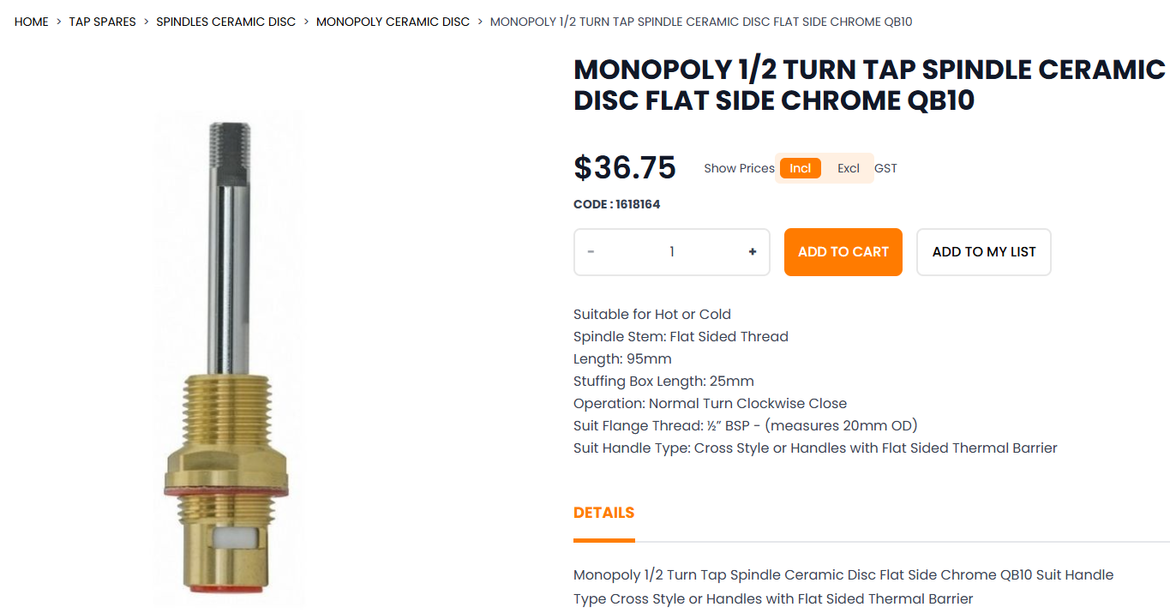The height and width of the screenshot is (614, 1170).
Task: Open the MONOPOLY CERAMIC DISC category
Action: [x=393, y=21]
